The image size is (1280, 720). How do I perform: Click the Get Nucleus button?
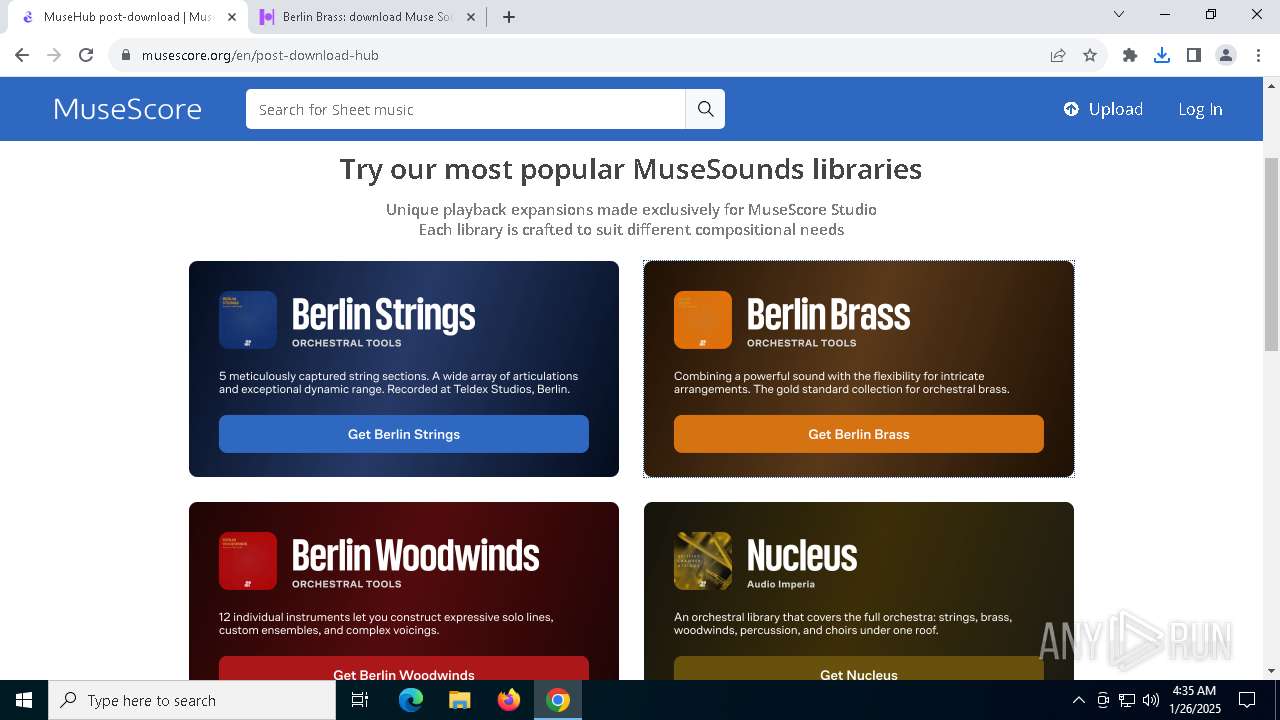[859, 669]
